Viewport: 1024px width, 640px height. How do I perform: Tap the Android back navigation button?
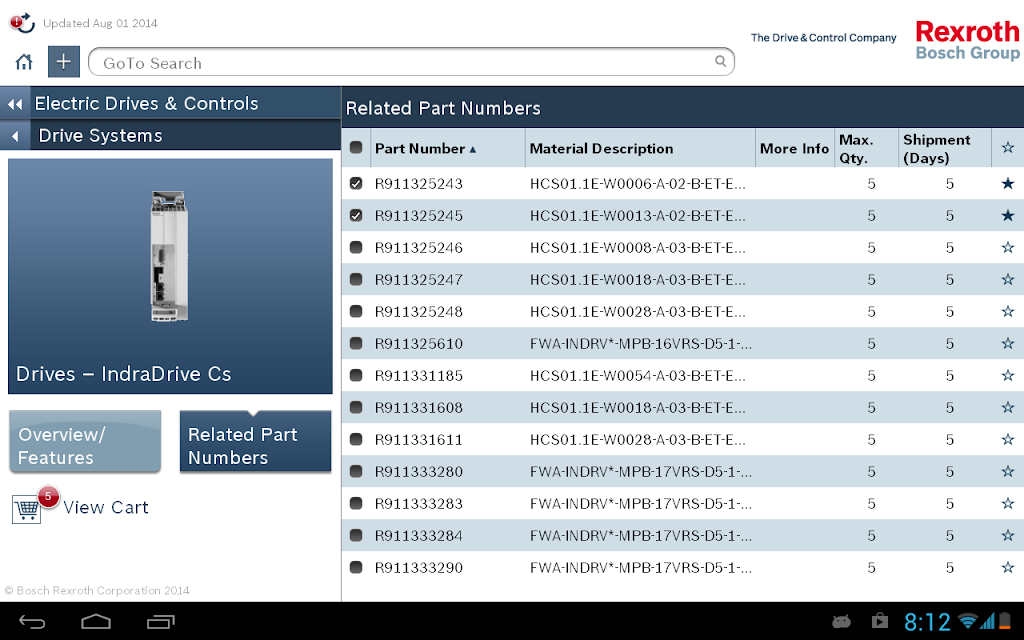(x=31, y=622)
